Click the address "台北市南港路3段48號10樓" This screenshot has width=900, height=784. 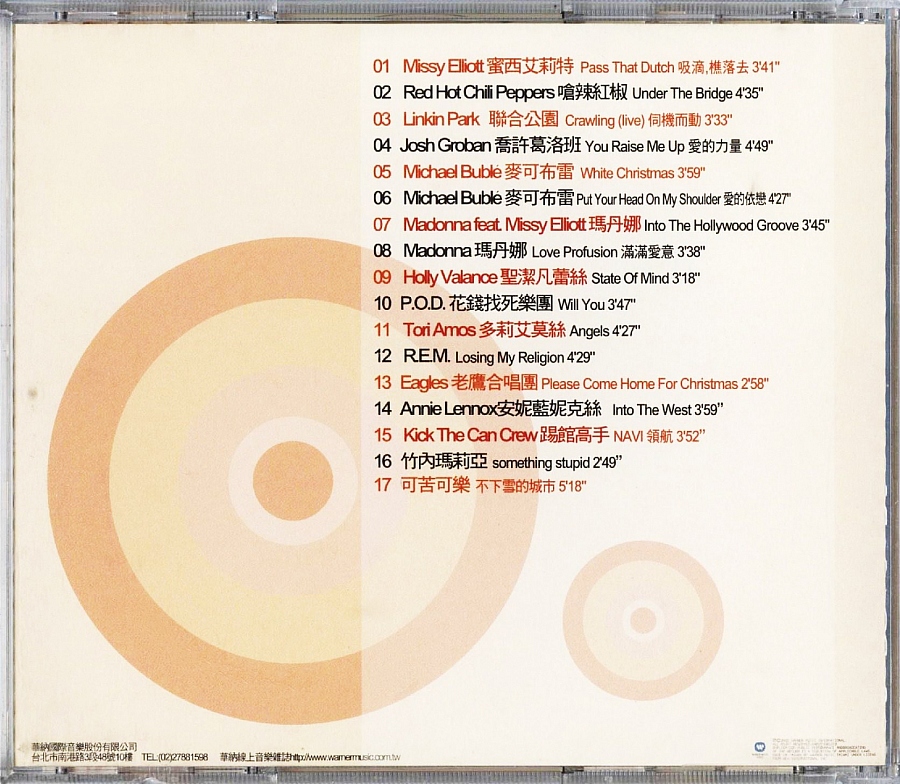[x=80, y=757]
